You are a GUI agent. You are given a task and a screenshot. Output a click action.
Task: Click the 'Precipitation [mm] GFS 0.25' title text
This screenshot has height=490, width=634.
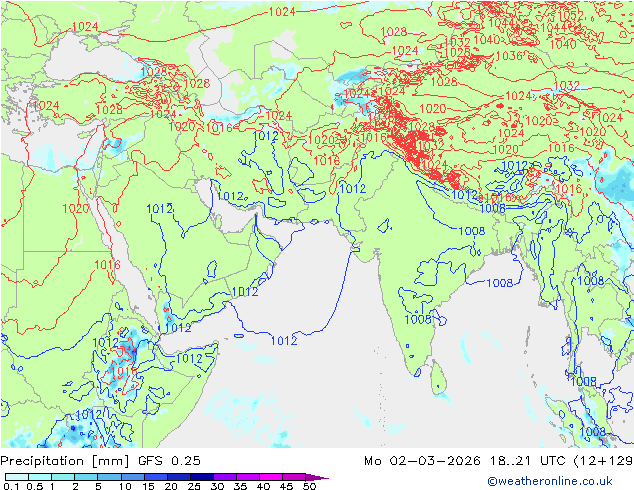pyautogui.click(x=100, y=461)
